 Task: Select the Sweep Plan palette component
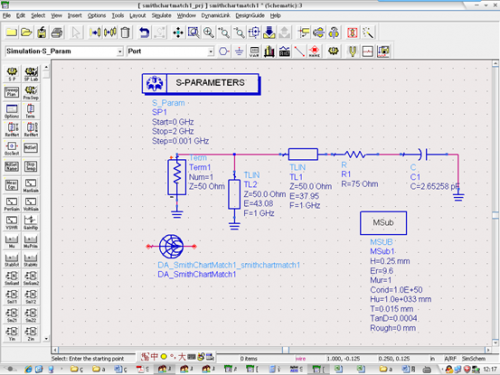(x=12, y=92)
